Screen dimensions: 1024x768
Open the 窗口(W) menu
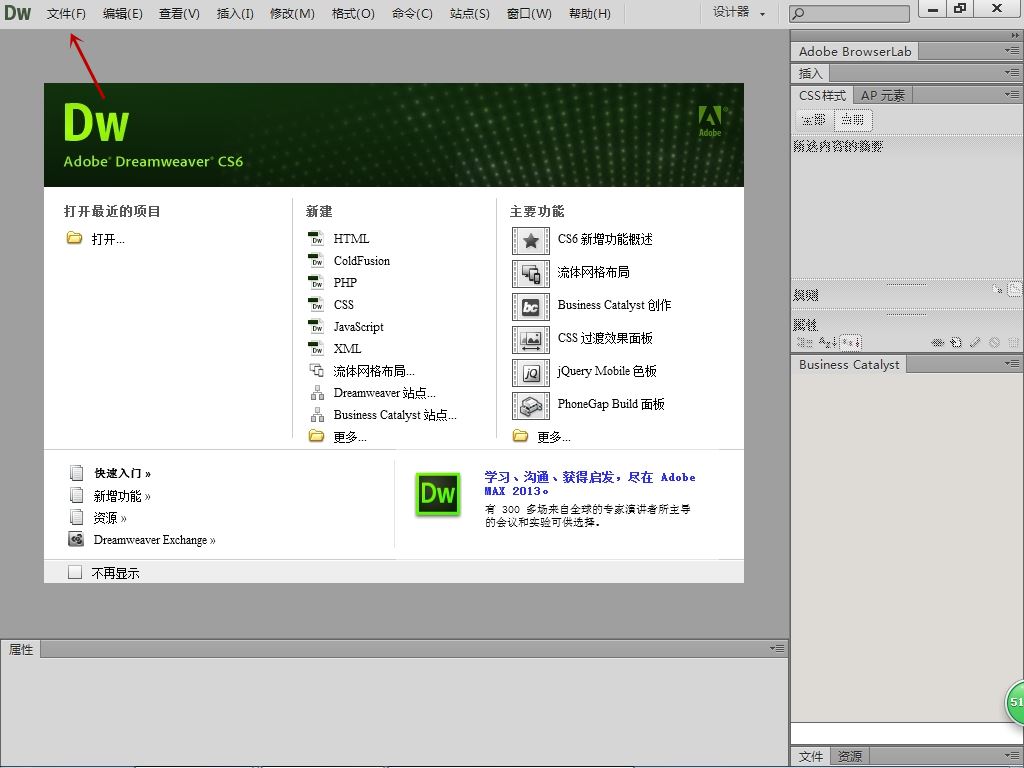tap(529, 13)
